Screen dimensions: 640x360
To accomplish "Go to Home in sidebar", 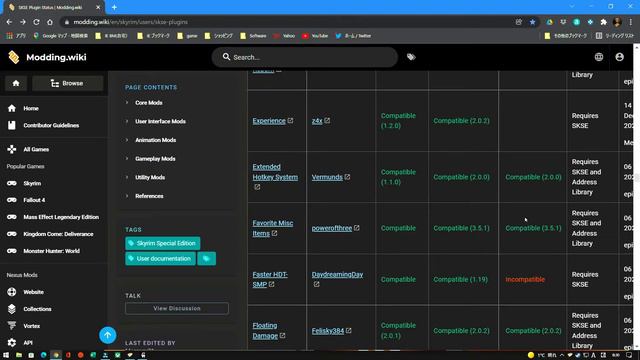I will [31, 108].
